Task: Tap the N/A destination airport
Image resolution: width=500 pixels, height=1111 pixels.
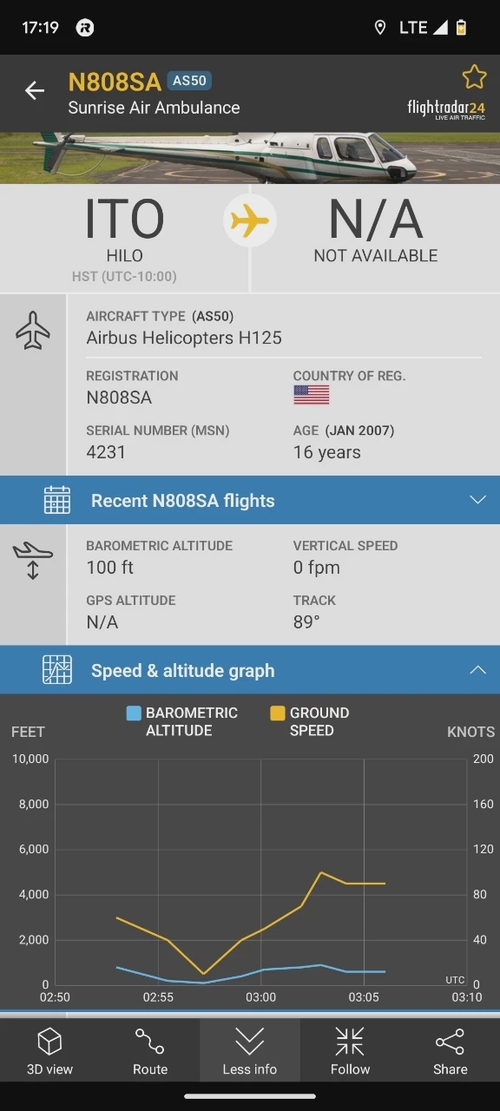Action: tap(375, 238)
